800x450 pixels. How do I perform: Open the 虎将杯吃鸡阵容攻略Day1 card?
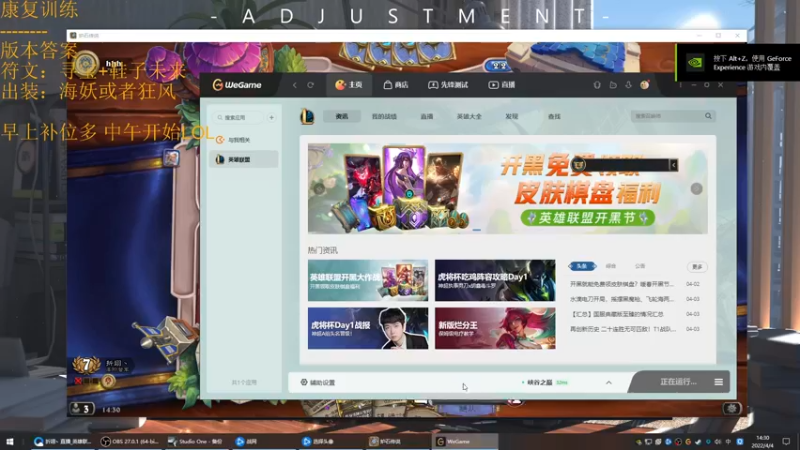[x=495, y=280]
